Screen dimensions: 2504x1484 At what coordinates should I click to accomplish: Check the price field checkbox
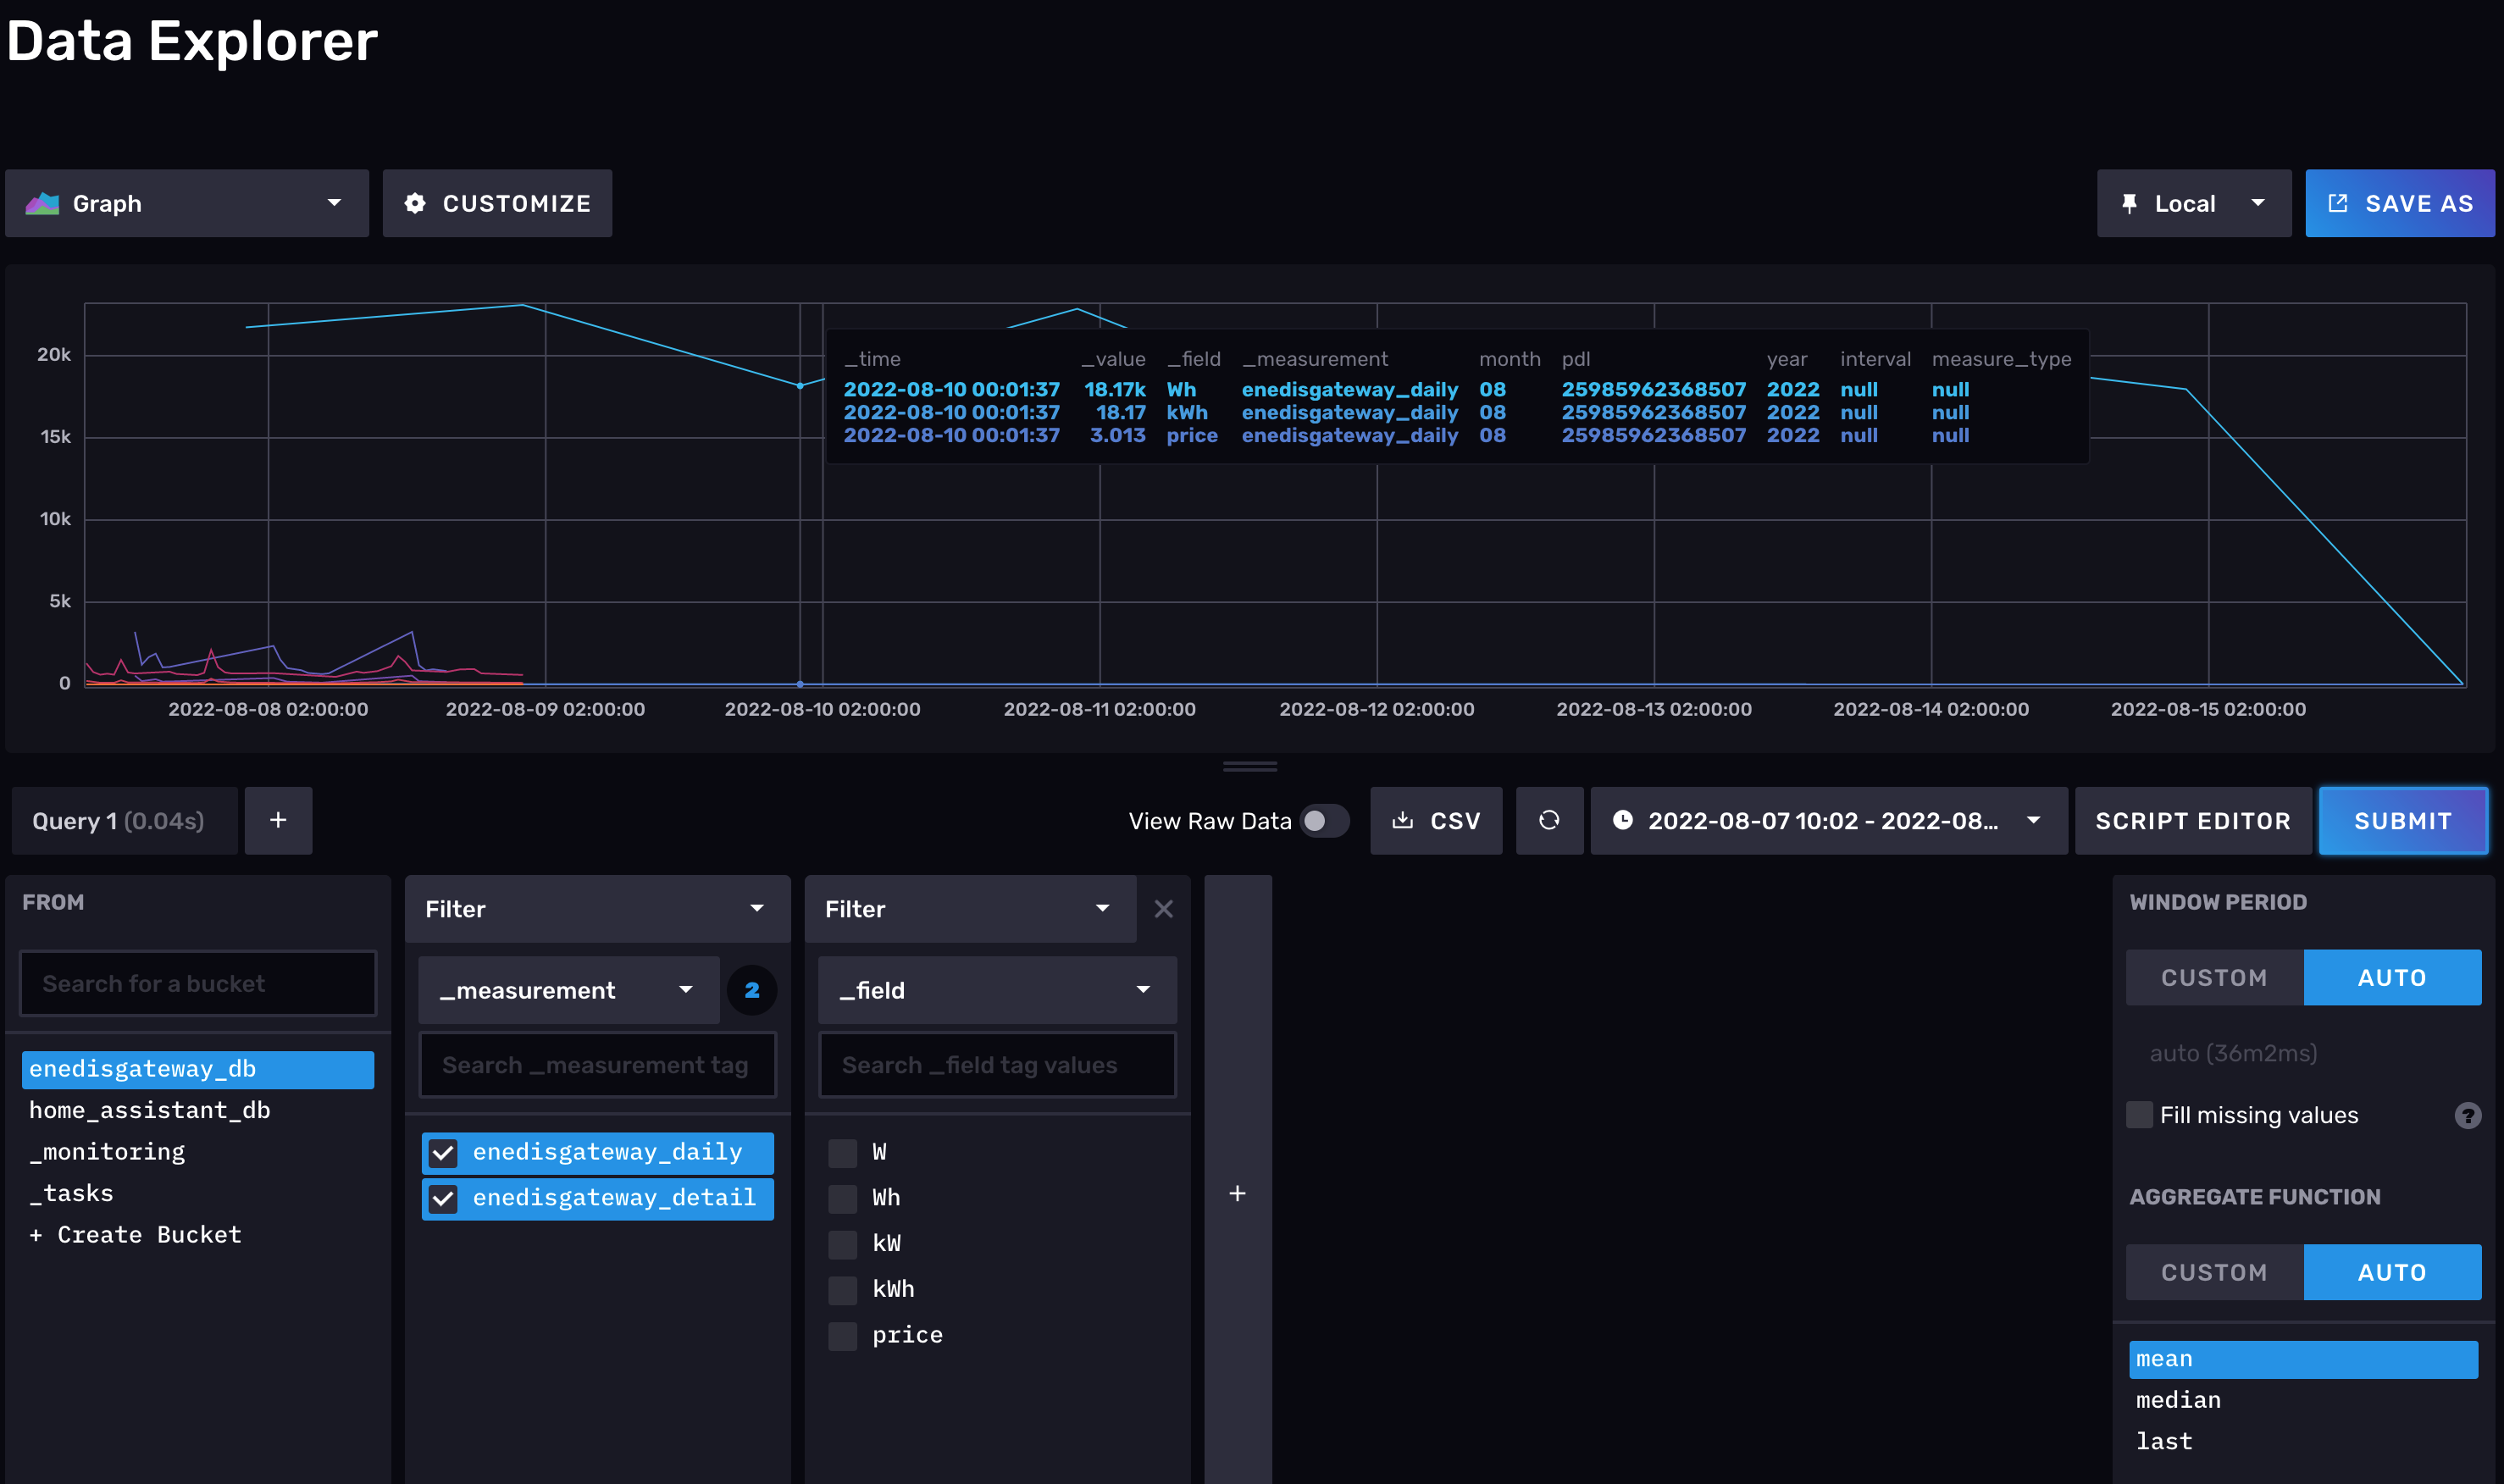[843, 1336]
